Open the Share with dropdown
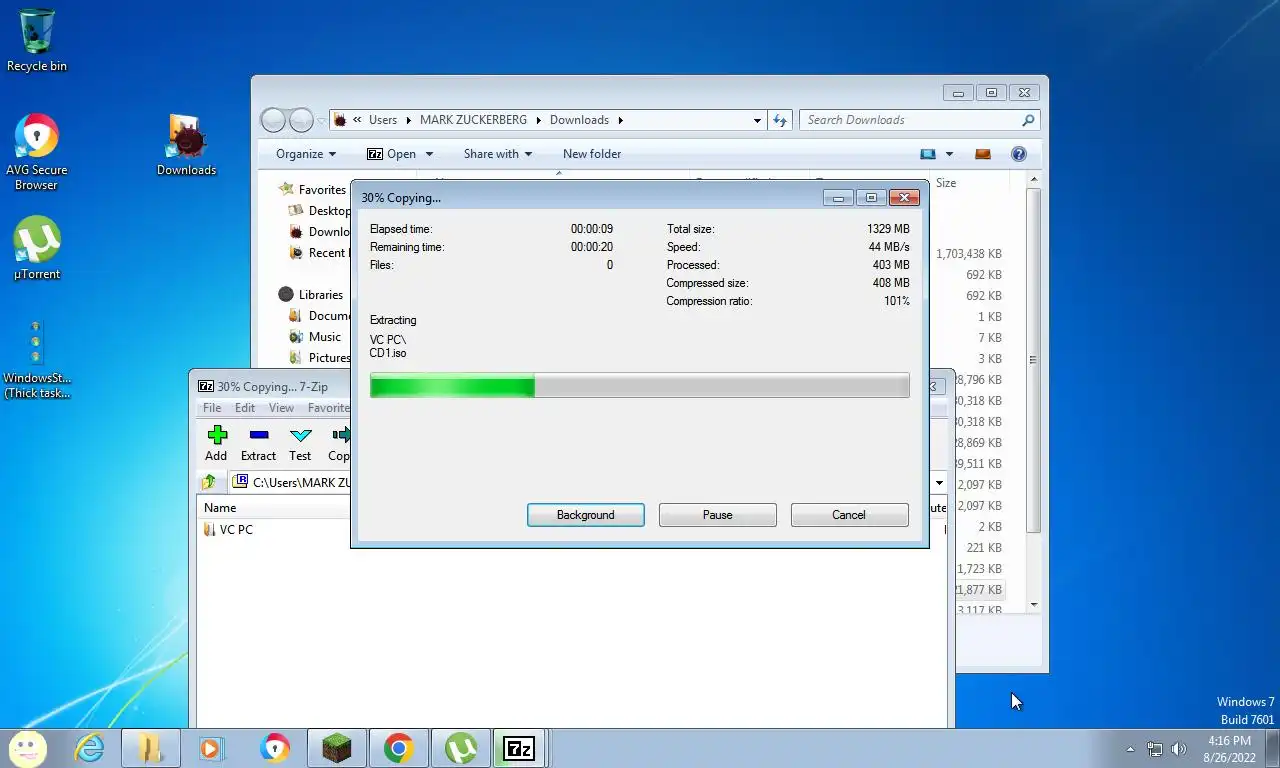The height and width of the screenshot is (768, 1280). pyautogui.click(x=498, y=154)
